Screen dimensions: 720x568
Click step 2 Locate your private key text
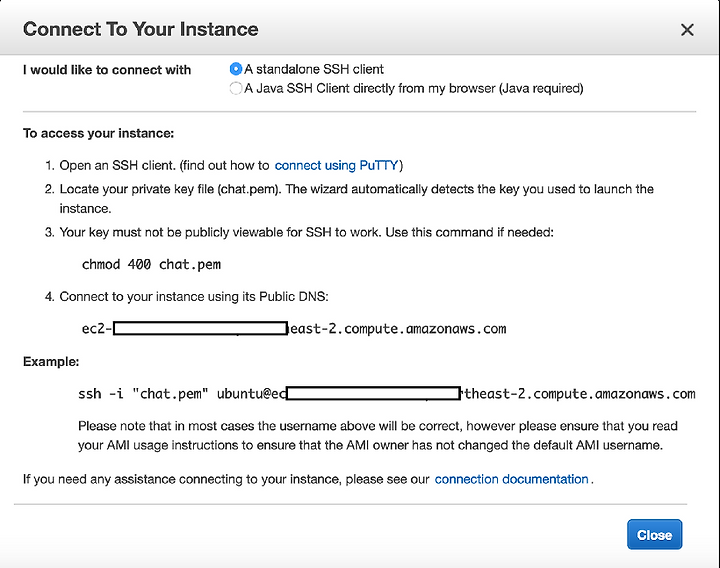(356, 199)
